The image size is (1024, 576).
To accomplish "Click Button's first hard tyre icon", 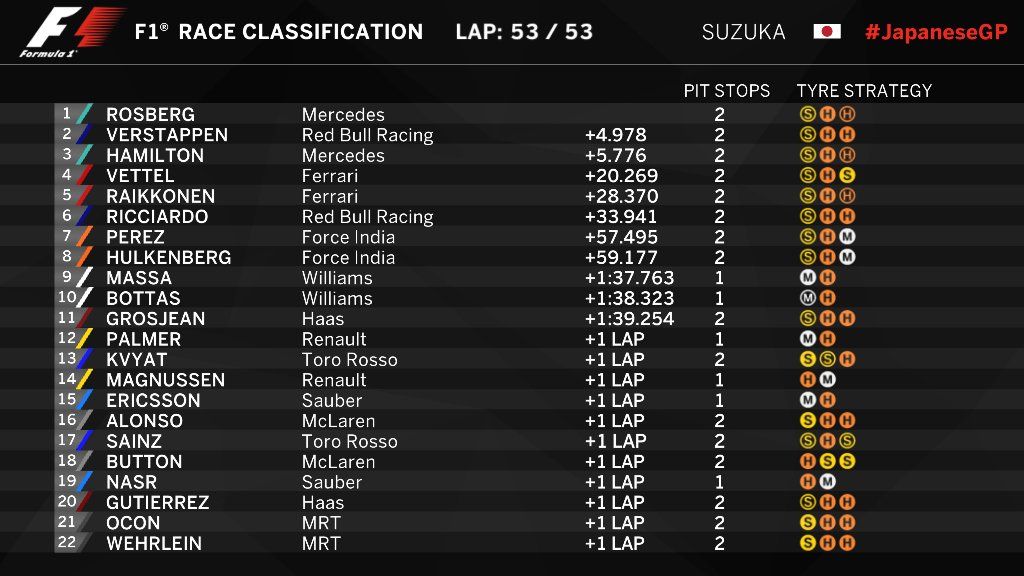I will tap(807, 461).
